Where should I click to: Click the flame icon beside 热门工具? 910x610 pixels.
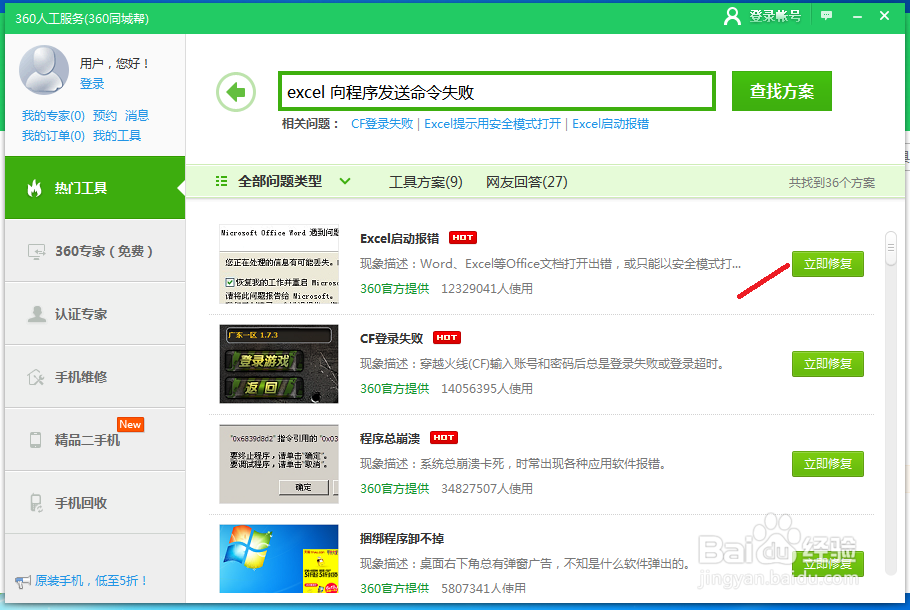coord(35,188)
